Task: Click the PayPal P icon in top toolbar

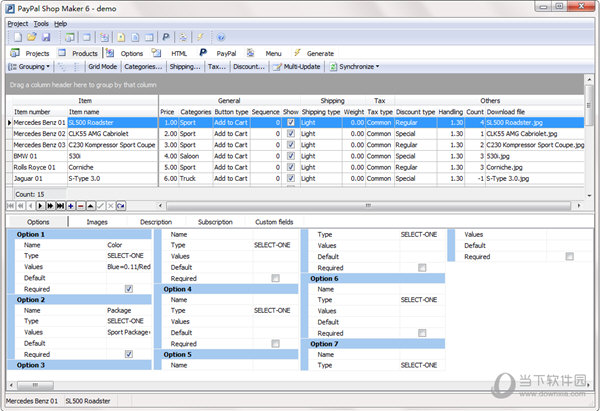Action: tap(166, 37)
